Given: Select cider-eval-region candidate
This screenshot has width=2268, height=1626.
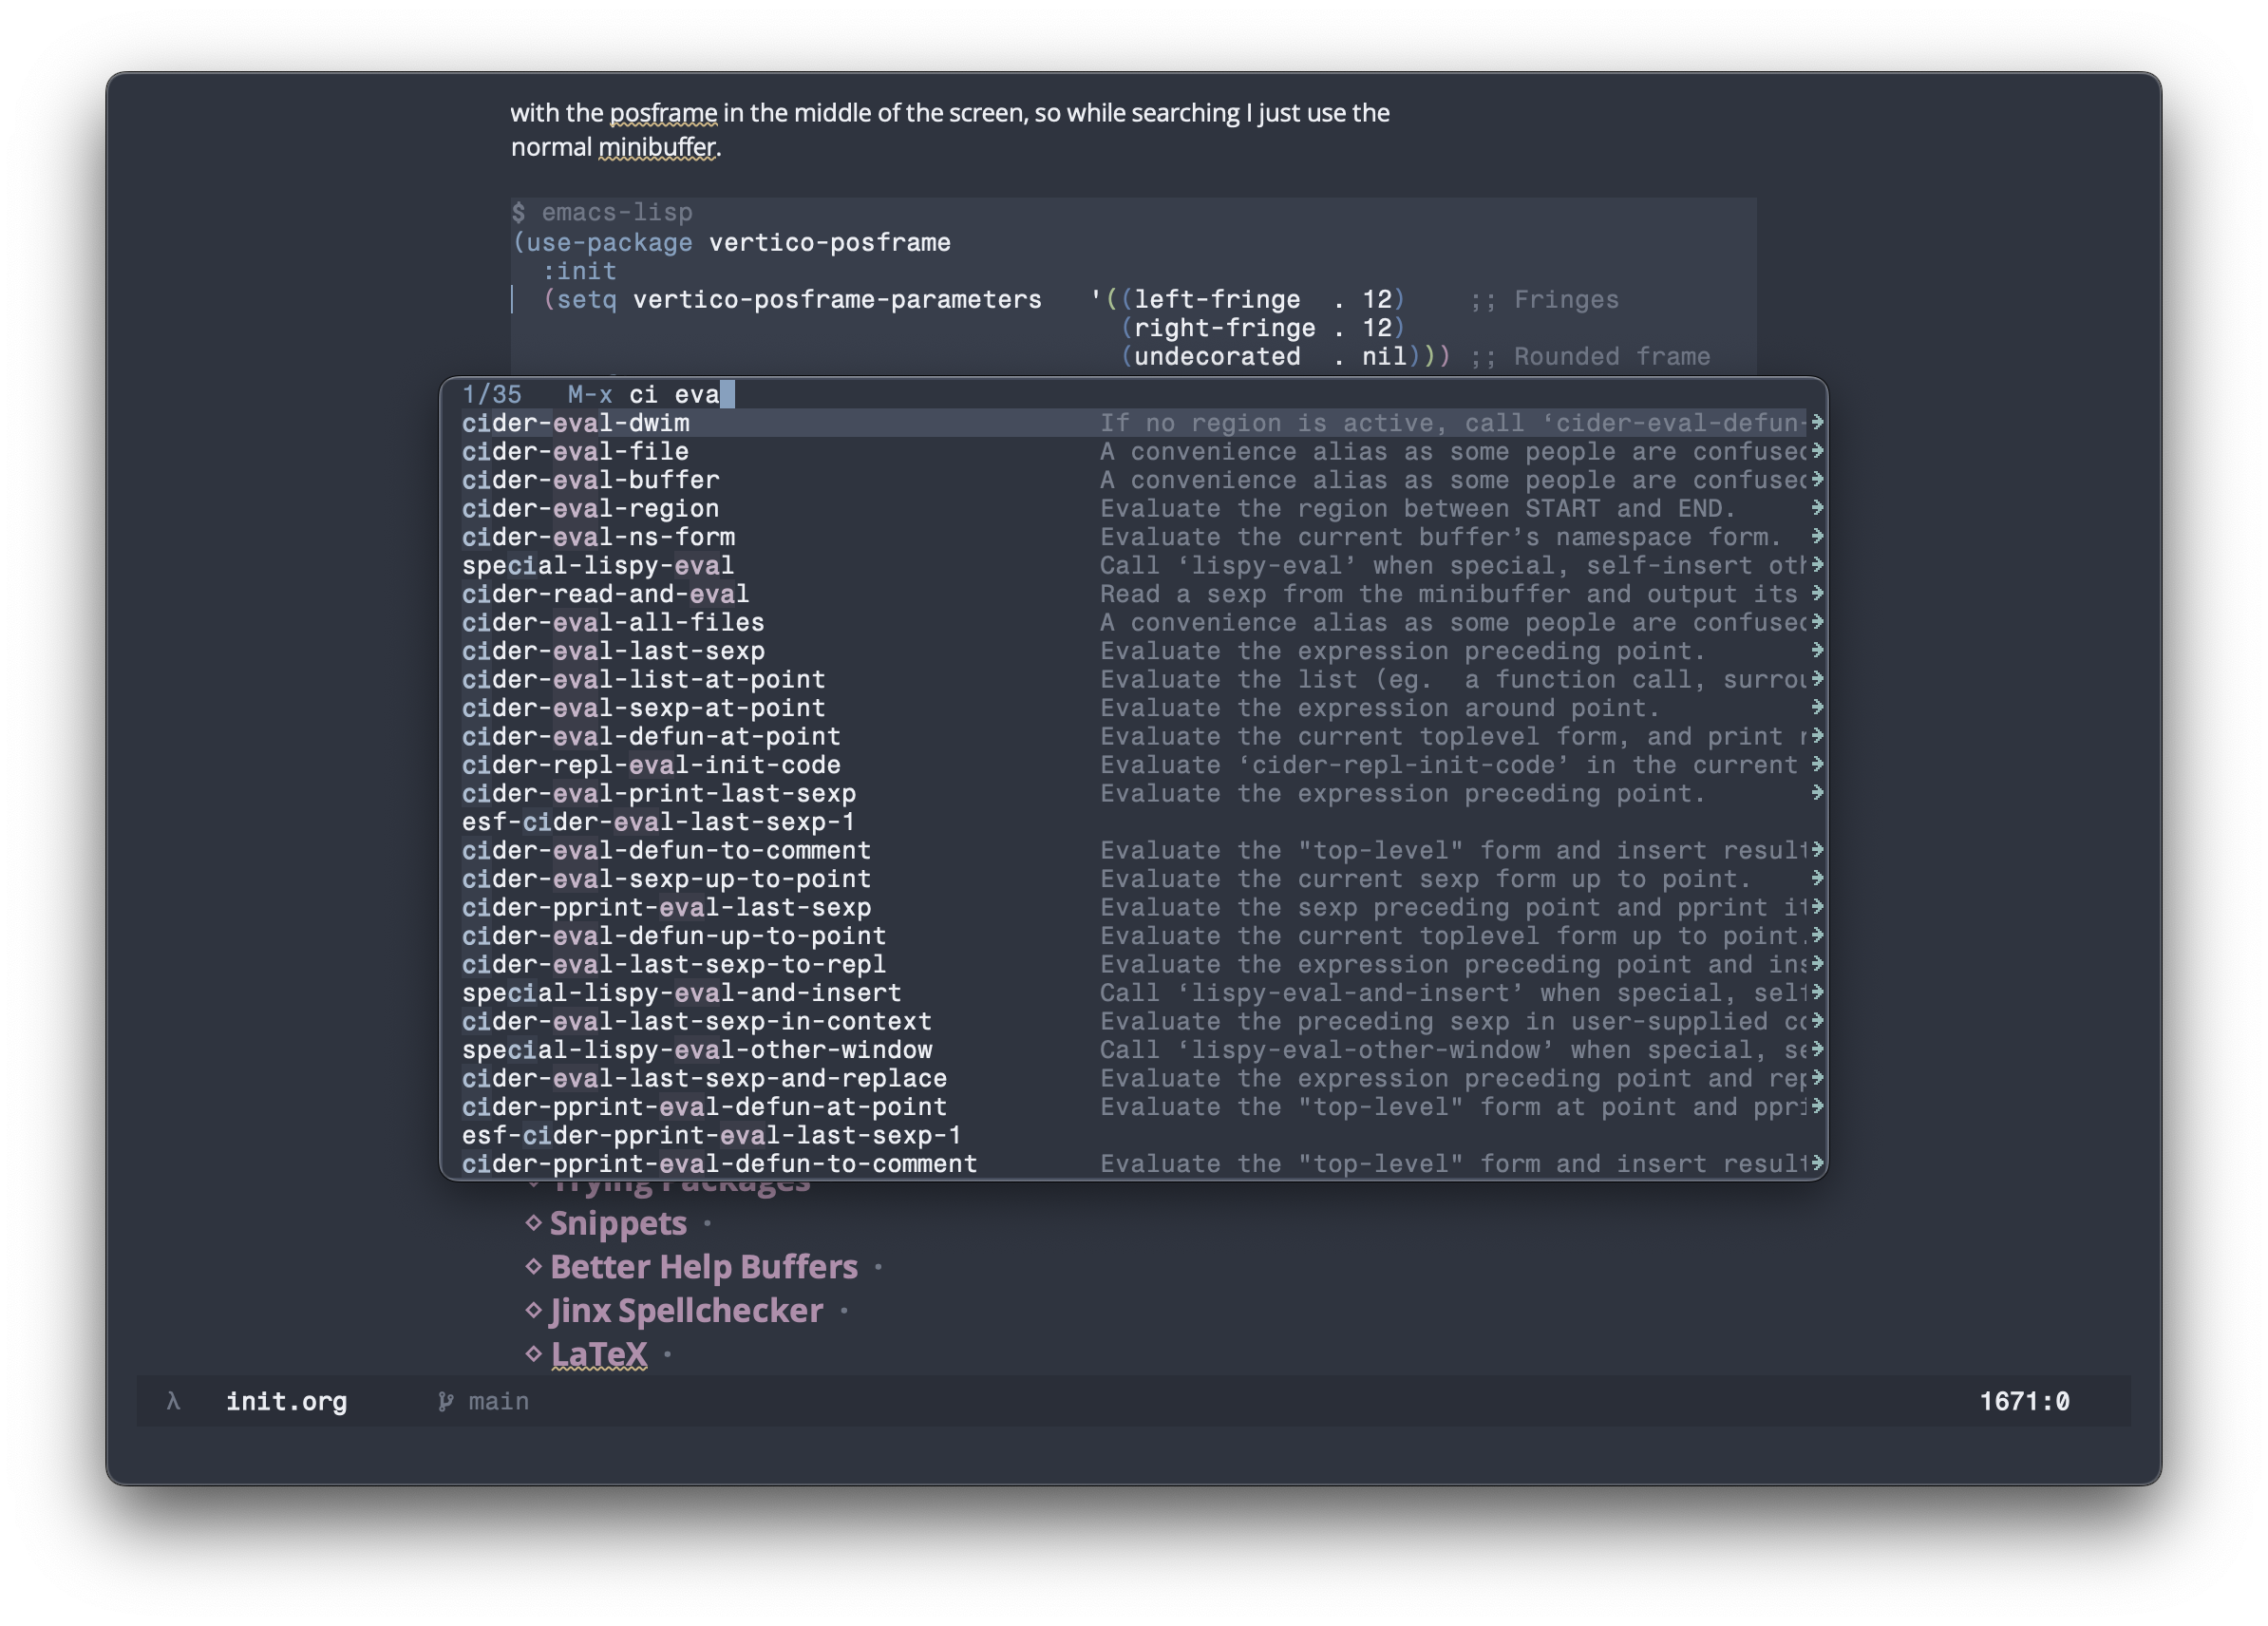Looking at the screenshot, I should click(x=1133, y=508).
